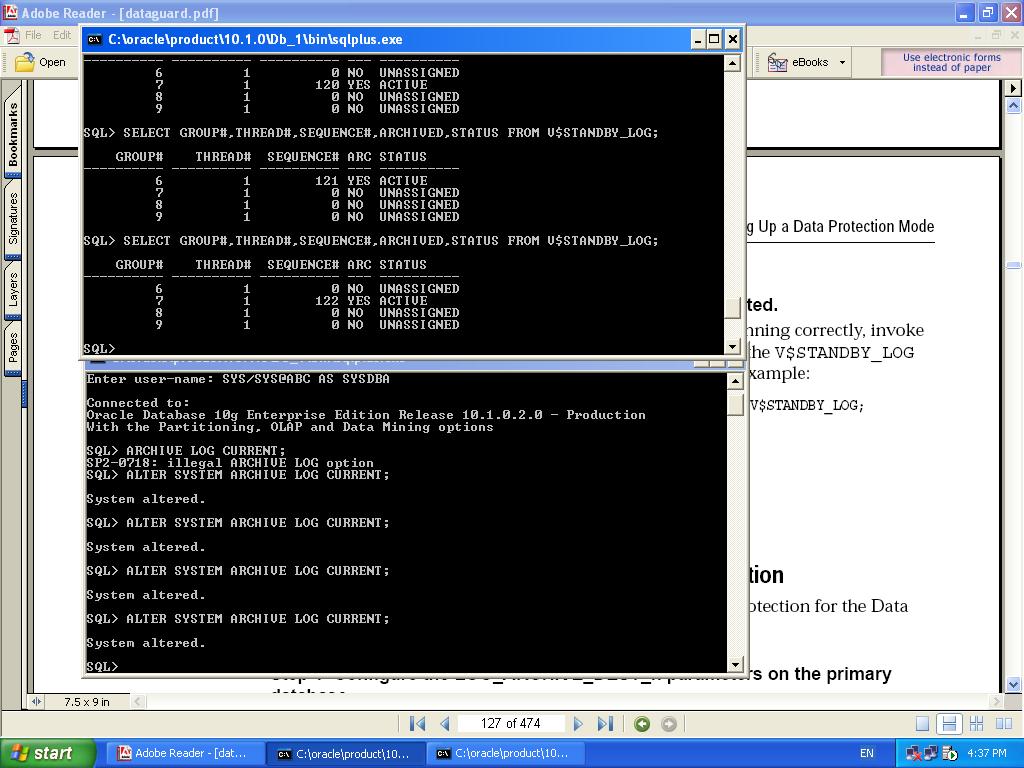Screen dimensions: 1024x768
Task: Open the Pages side tab
Action: (13, 347)
